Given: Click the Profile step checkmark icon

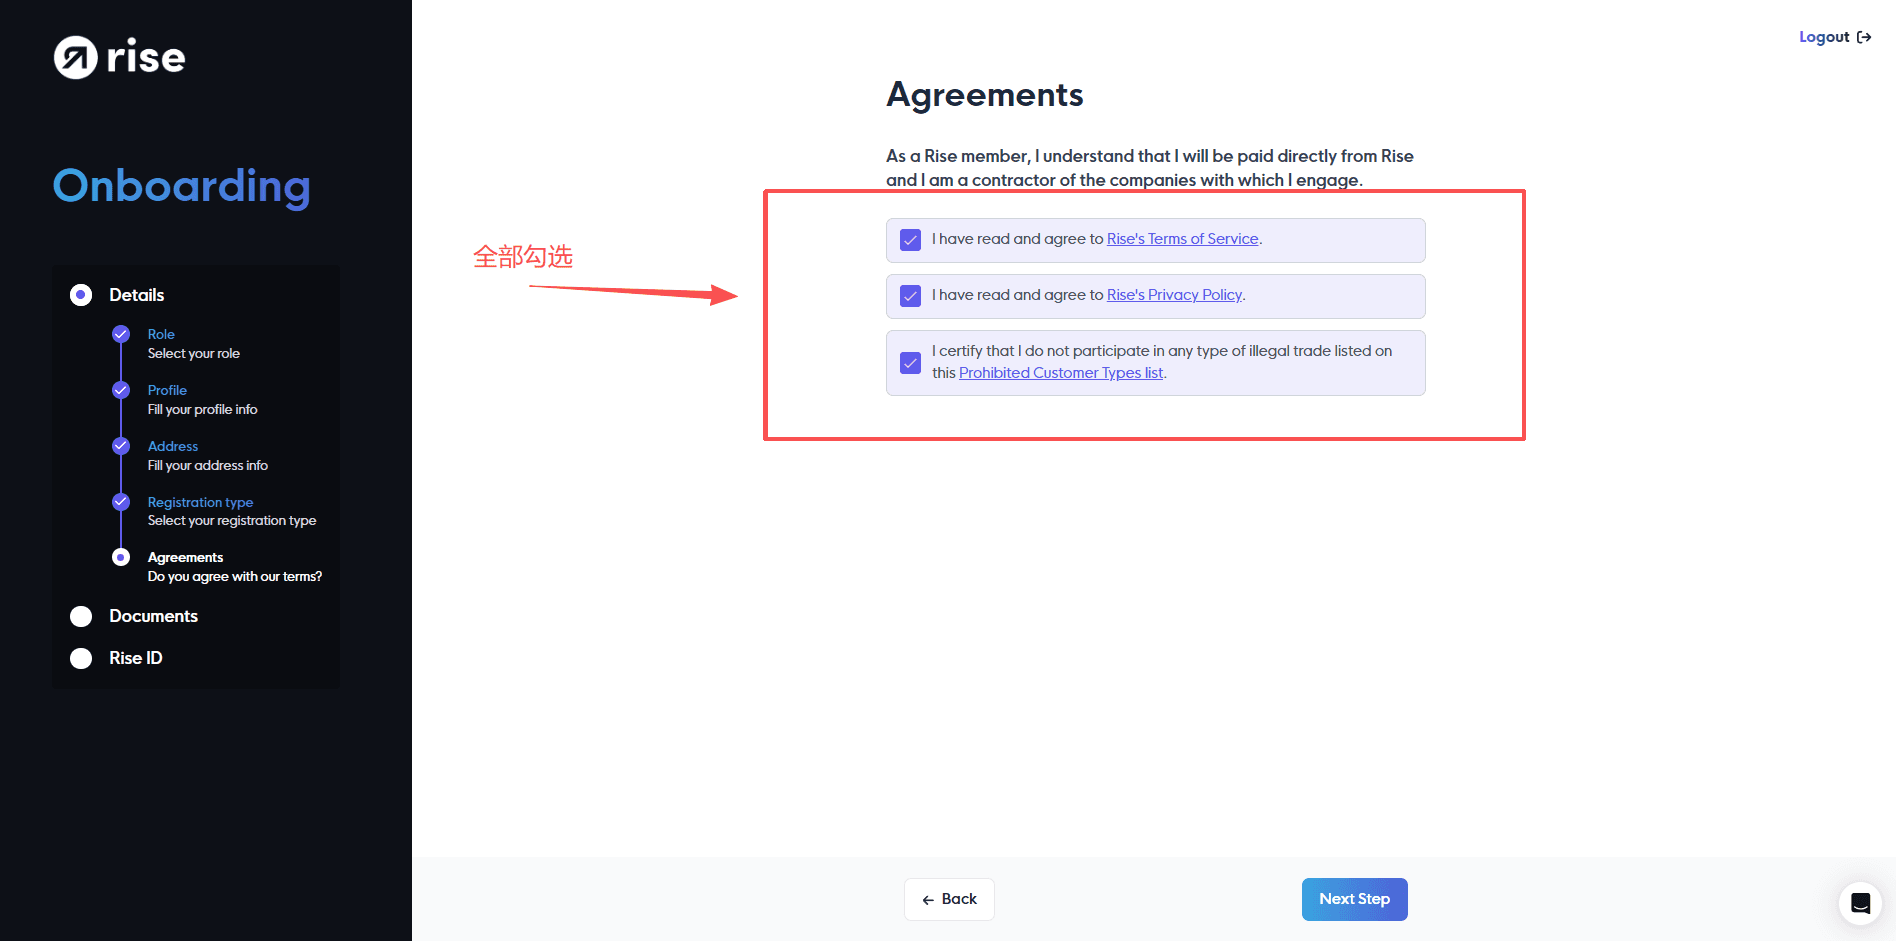Looking at the screenshot, I should coord(121,390).
